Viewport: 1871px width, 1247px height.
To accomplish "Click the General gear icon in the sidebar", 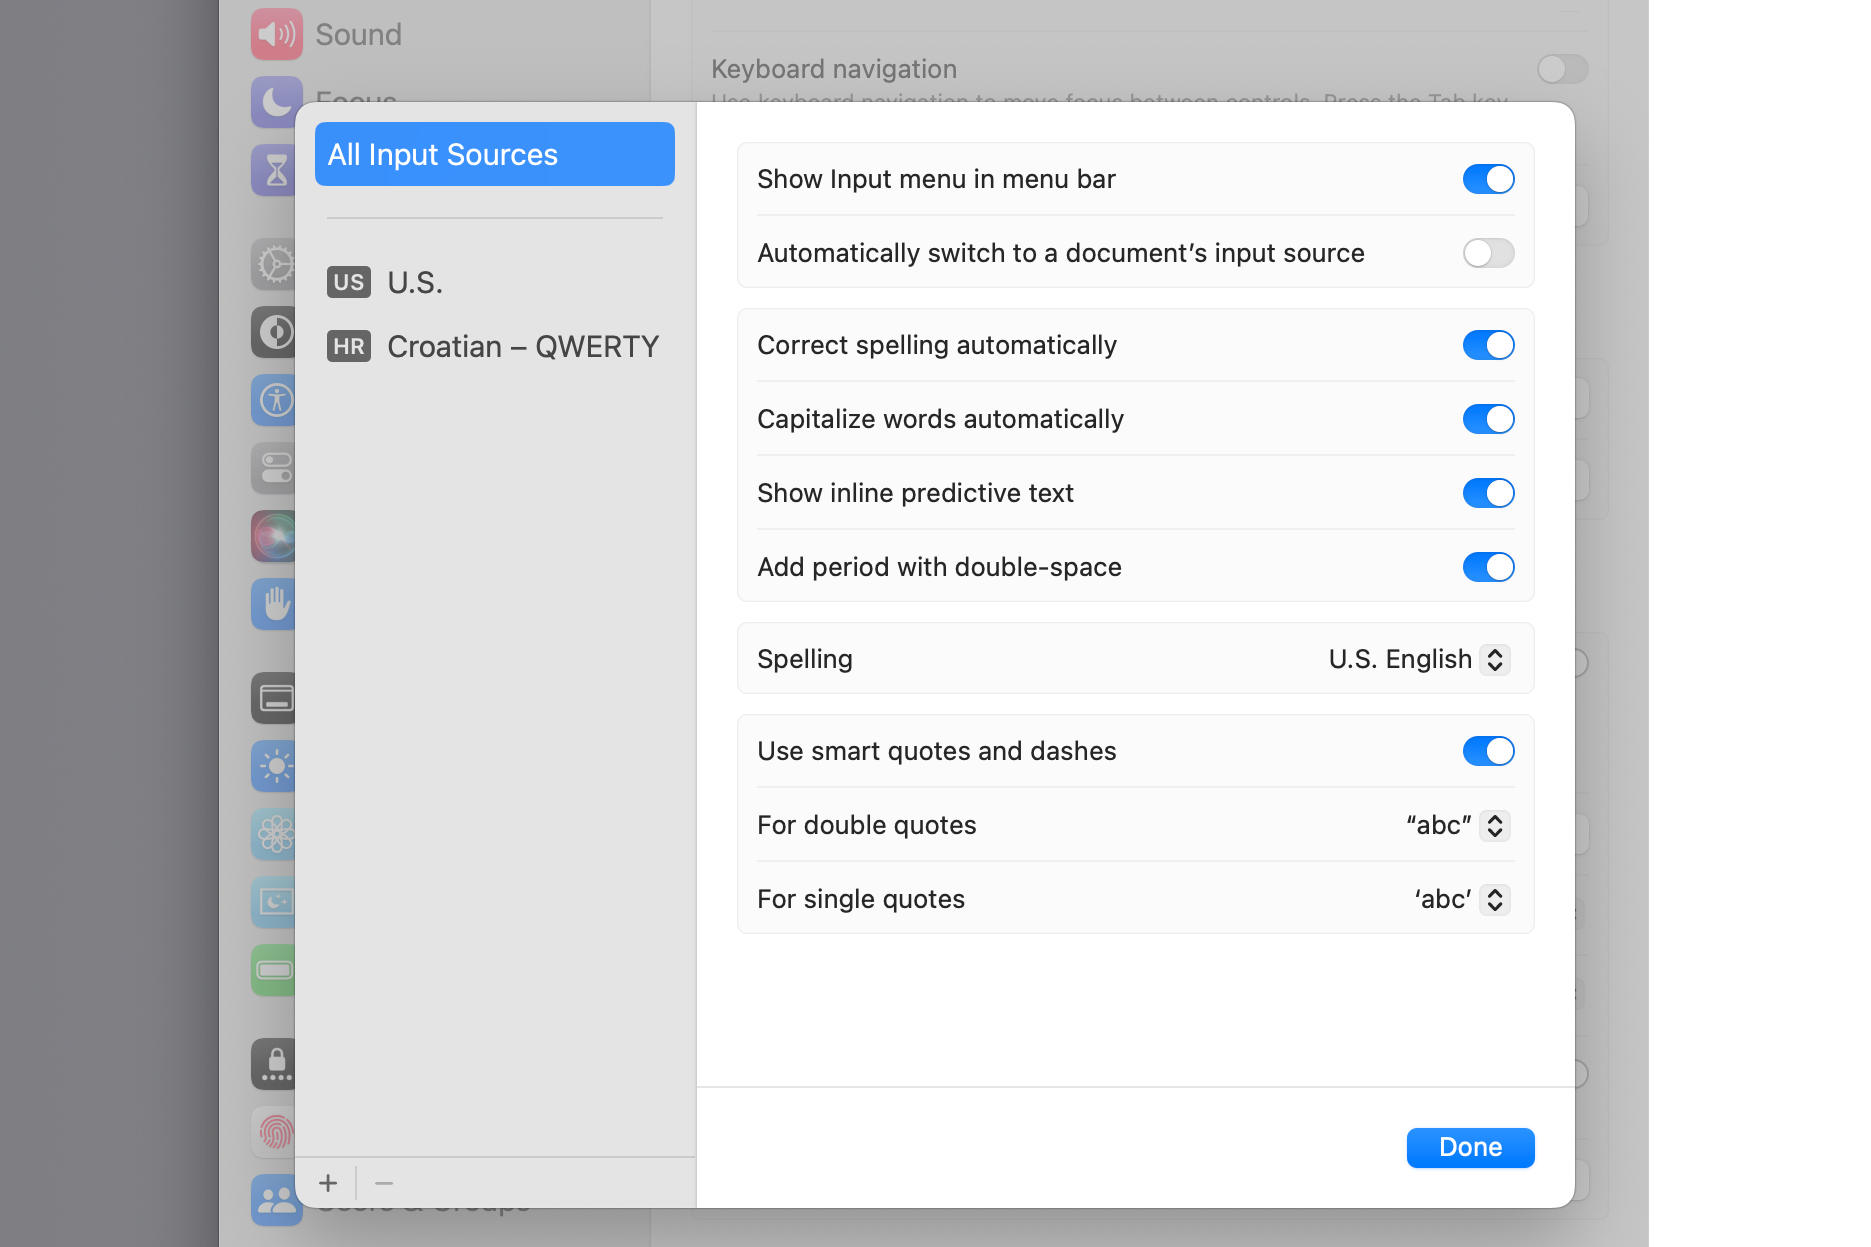I will pos(272,264).
